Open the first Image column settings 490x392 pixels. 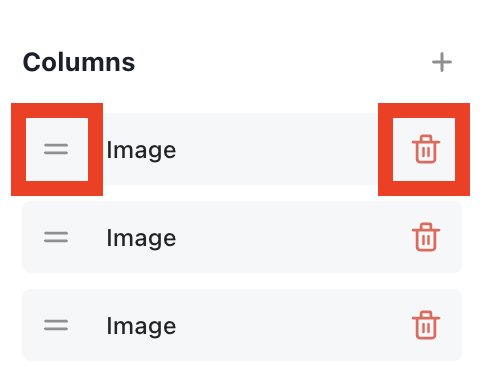[x=242, y=149]
